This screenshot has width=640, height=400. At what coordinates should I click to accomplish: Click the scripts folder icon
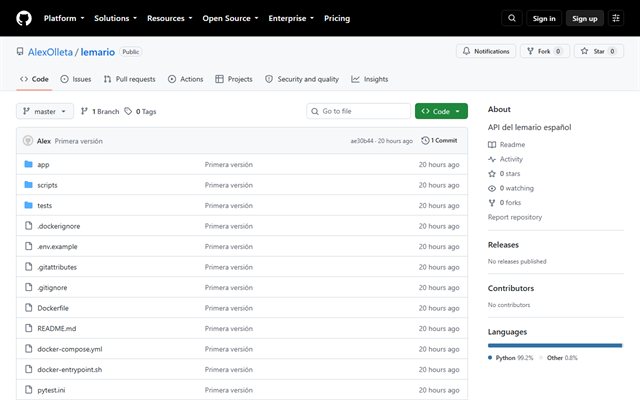(x=28, y=184)
